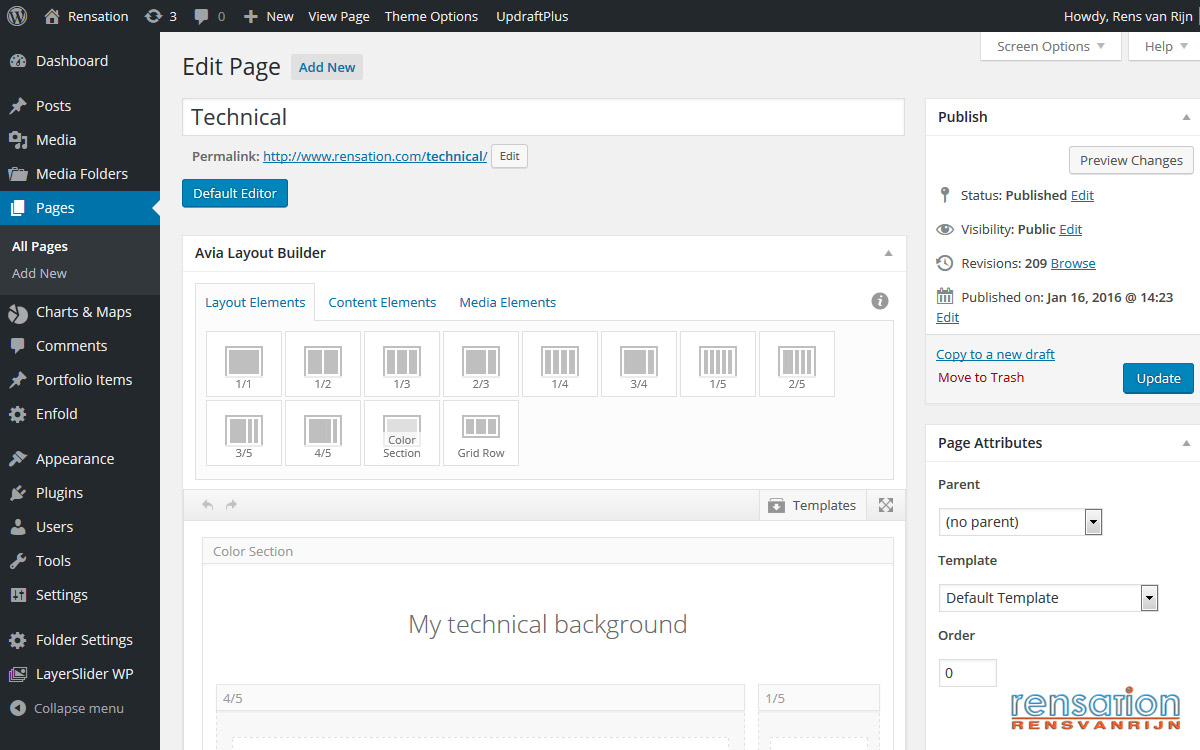The width and height of the screenshot is (1200, 750).
Task: Open the Rensation site home menu
Action: coord(87,16)
